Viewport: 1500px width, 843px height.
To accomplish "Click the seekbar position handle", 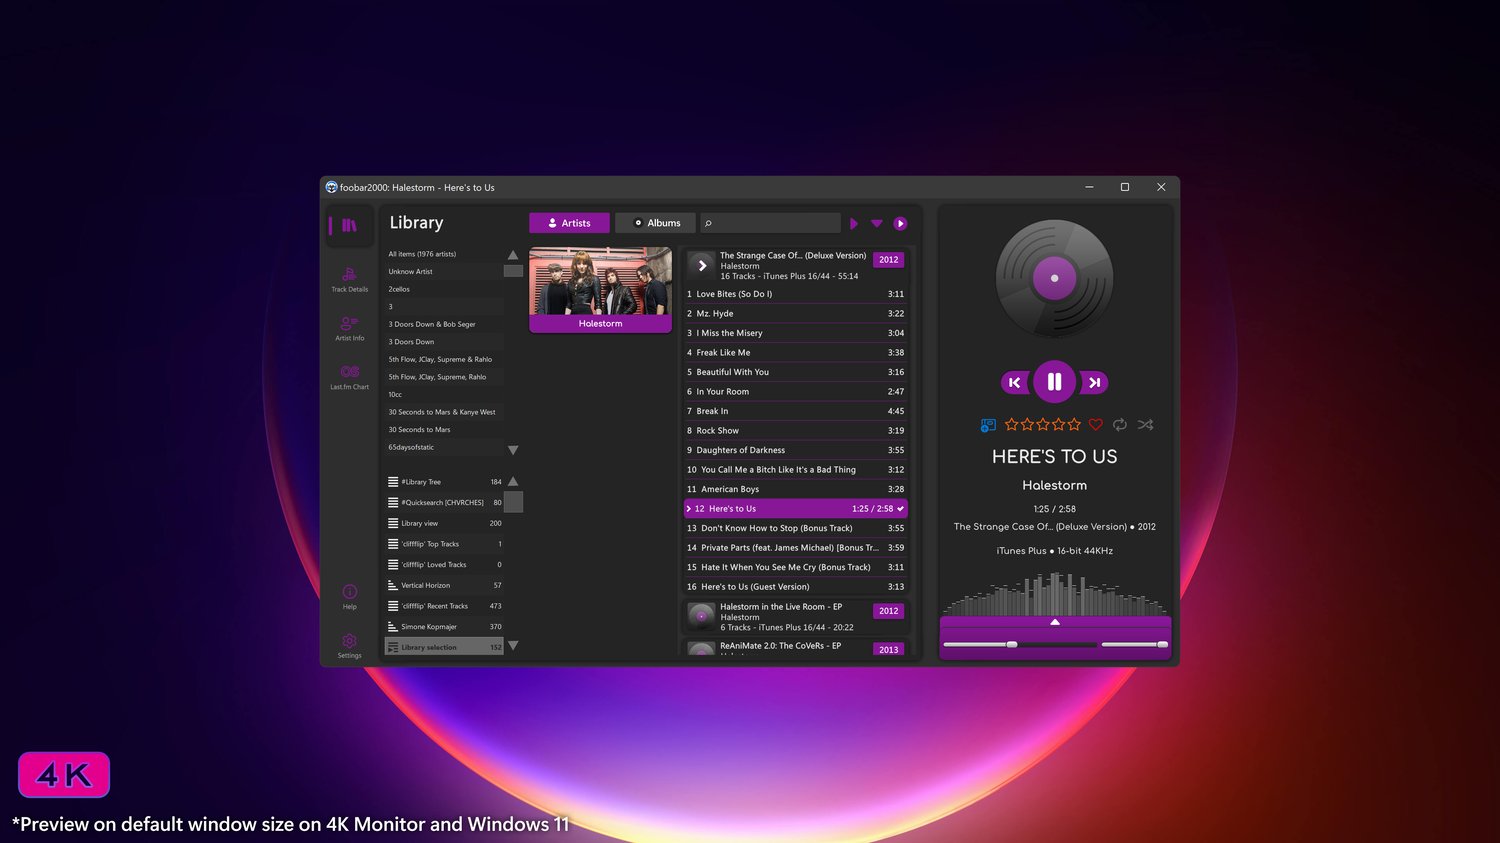I will tap(1012, 645).
